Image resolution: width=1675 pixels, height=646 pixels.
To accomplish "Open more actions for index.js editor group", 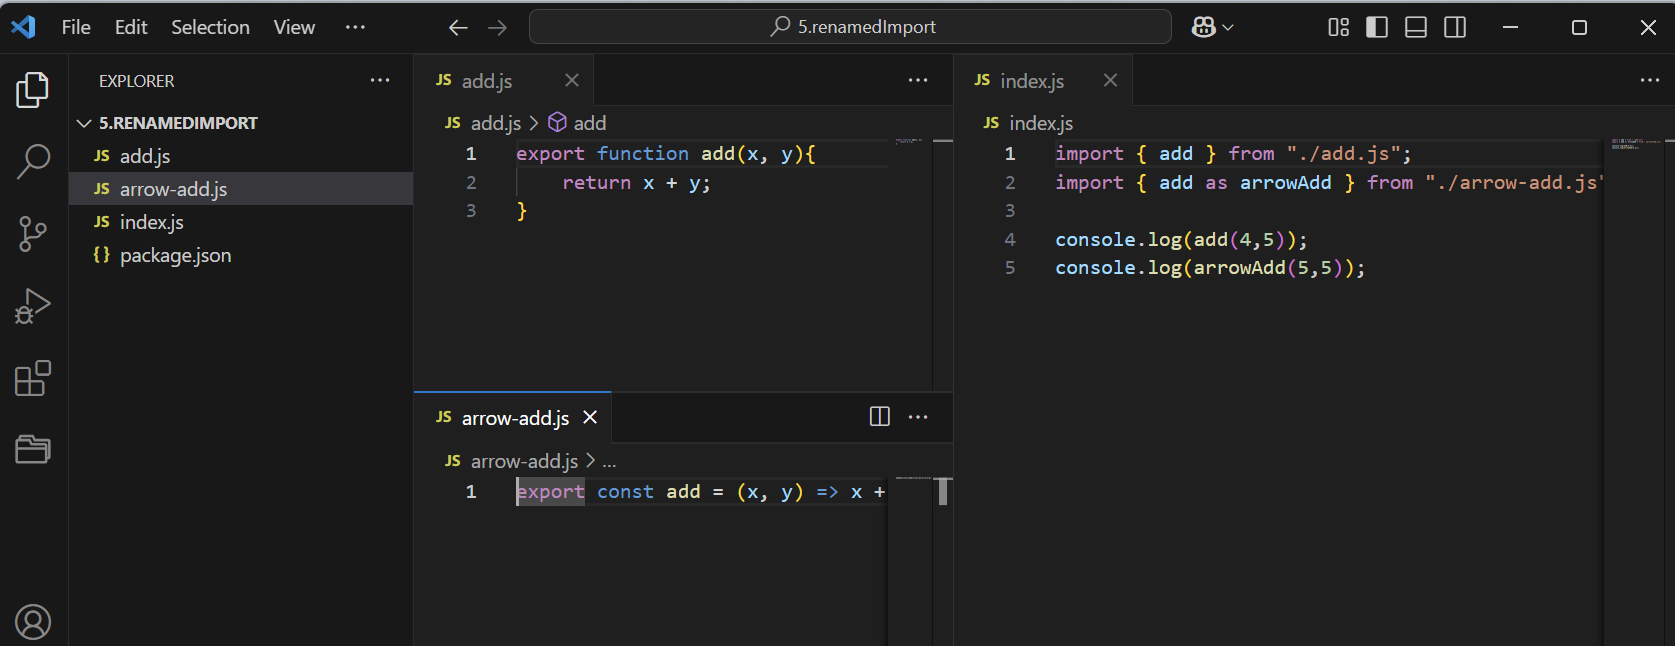I will click(1650, 80).
